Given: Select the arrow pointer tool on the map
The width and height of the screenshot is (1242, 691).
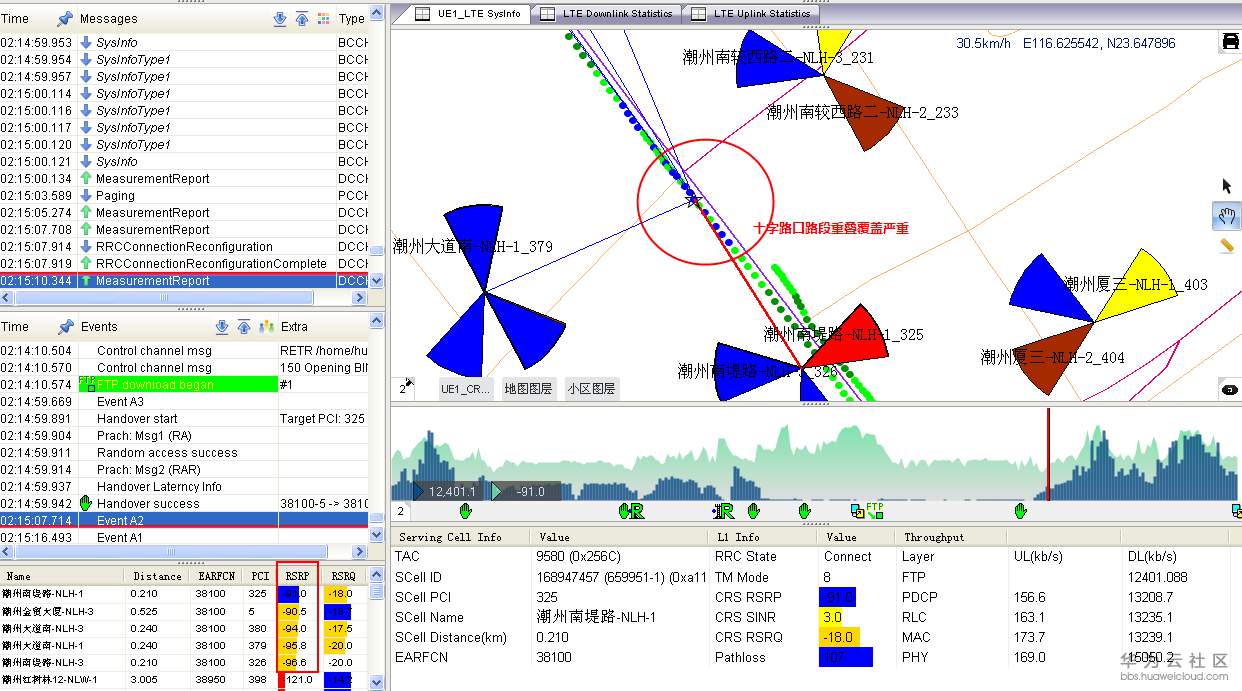Looking at the screenshot, I should [1228, 185].
